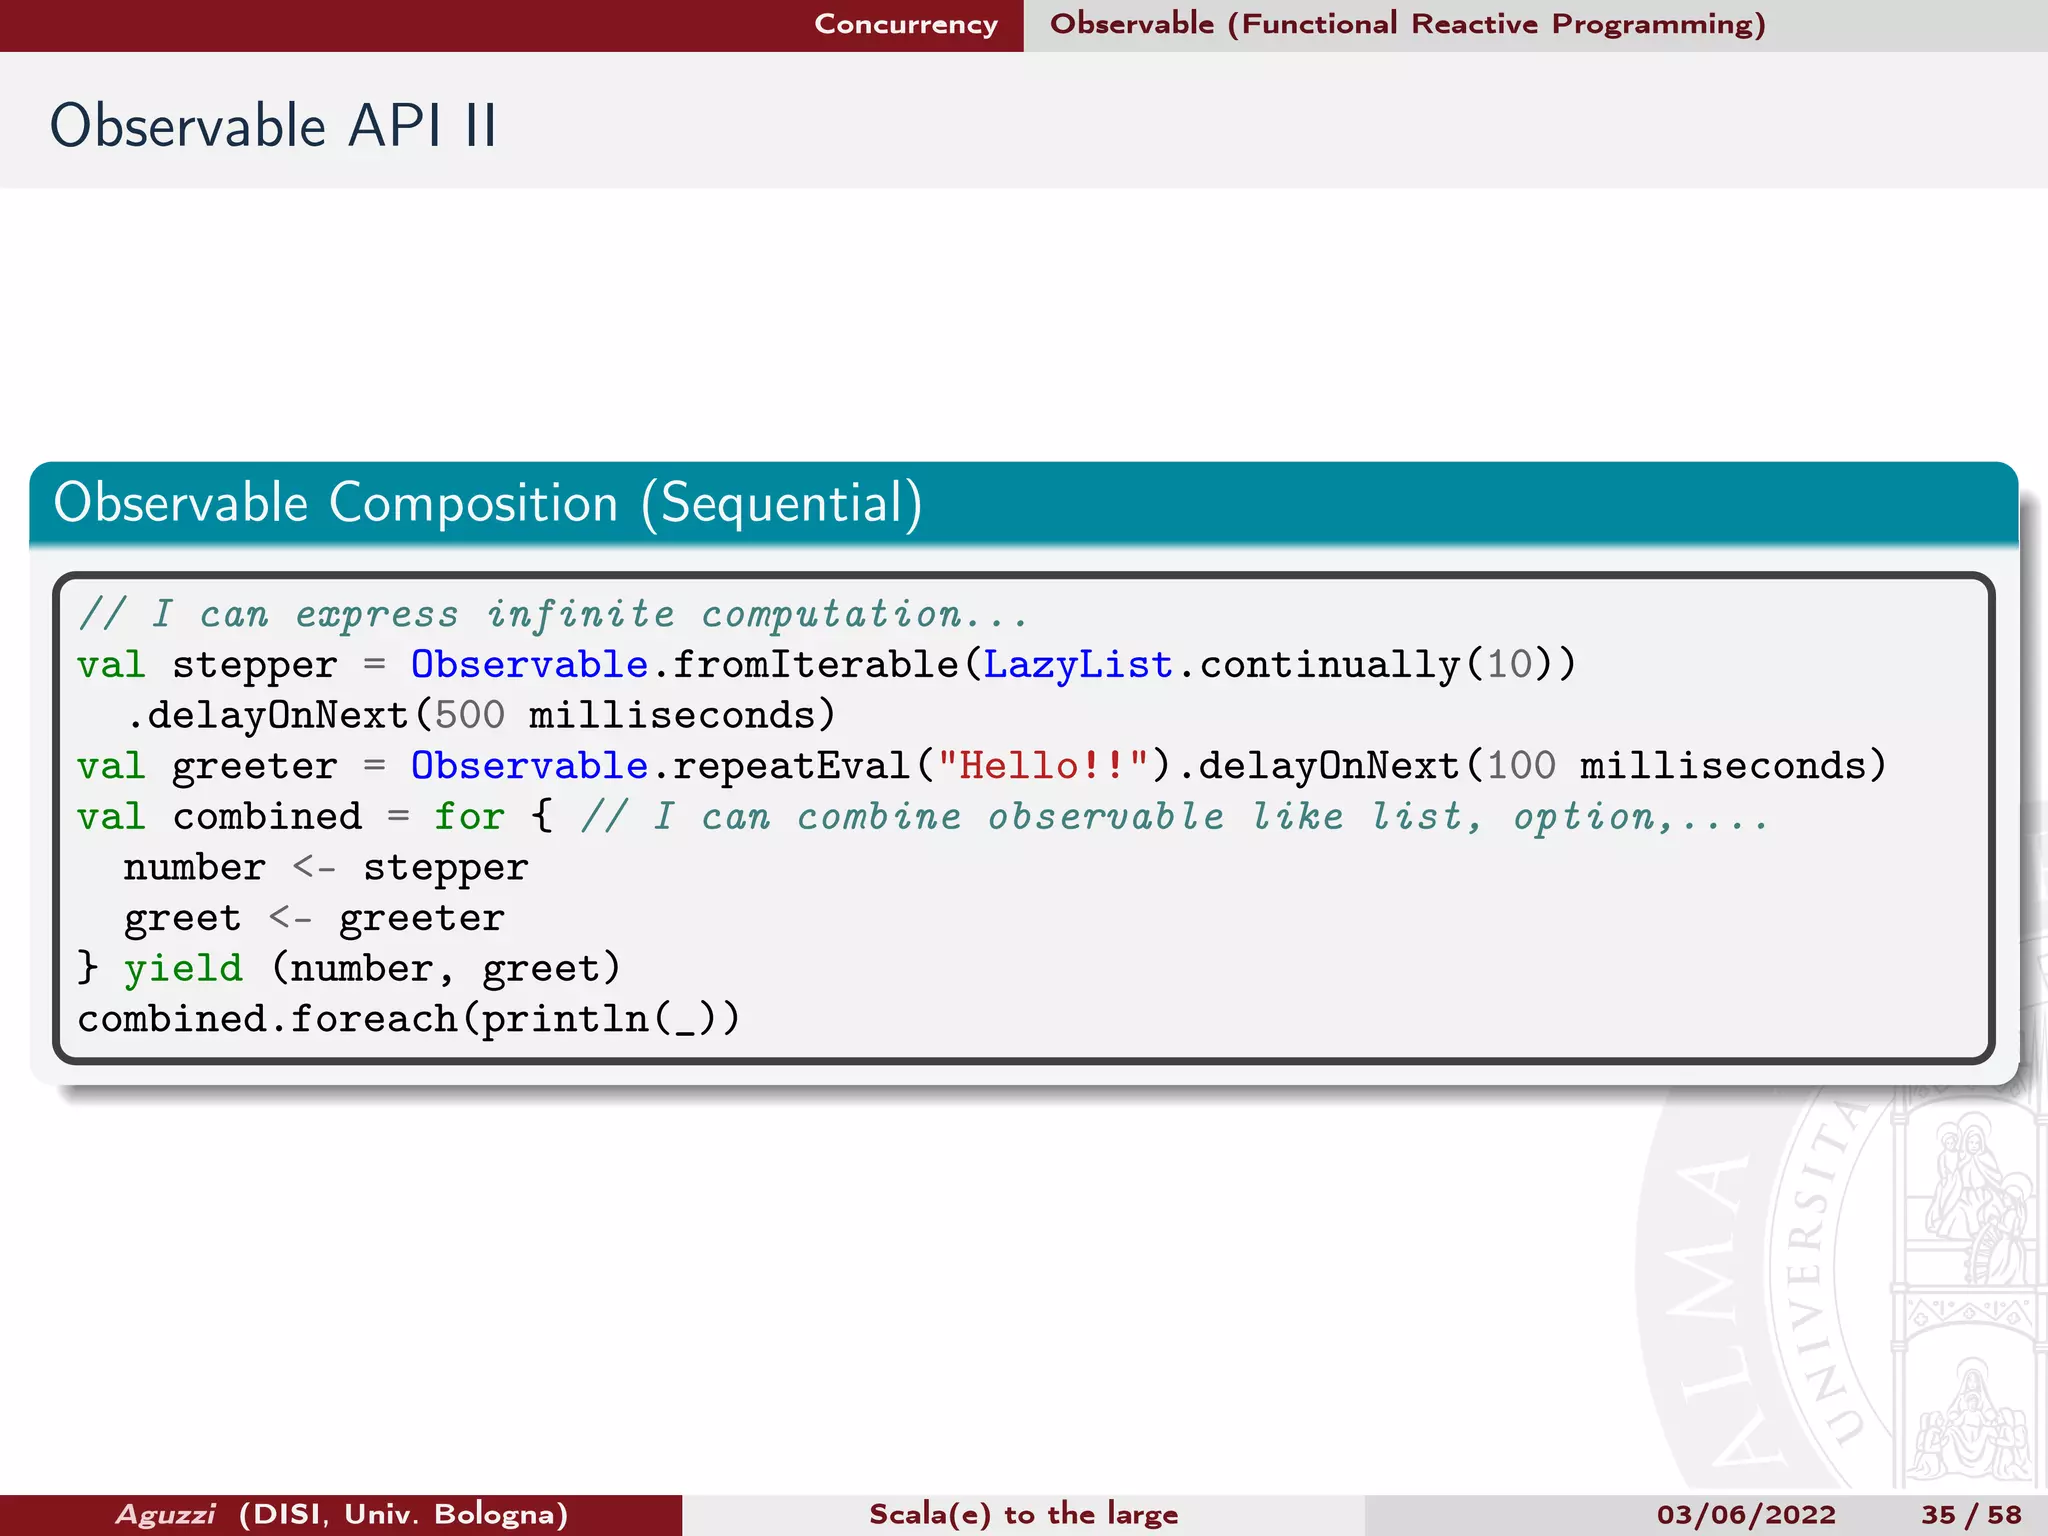Click the Concurrency section in header

pos(905,24)
